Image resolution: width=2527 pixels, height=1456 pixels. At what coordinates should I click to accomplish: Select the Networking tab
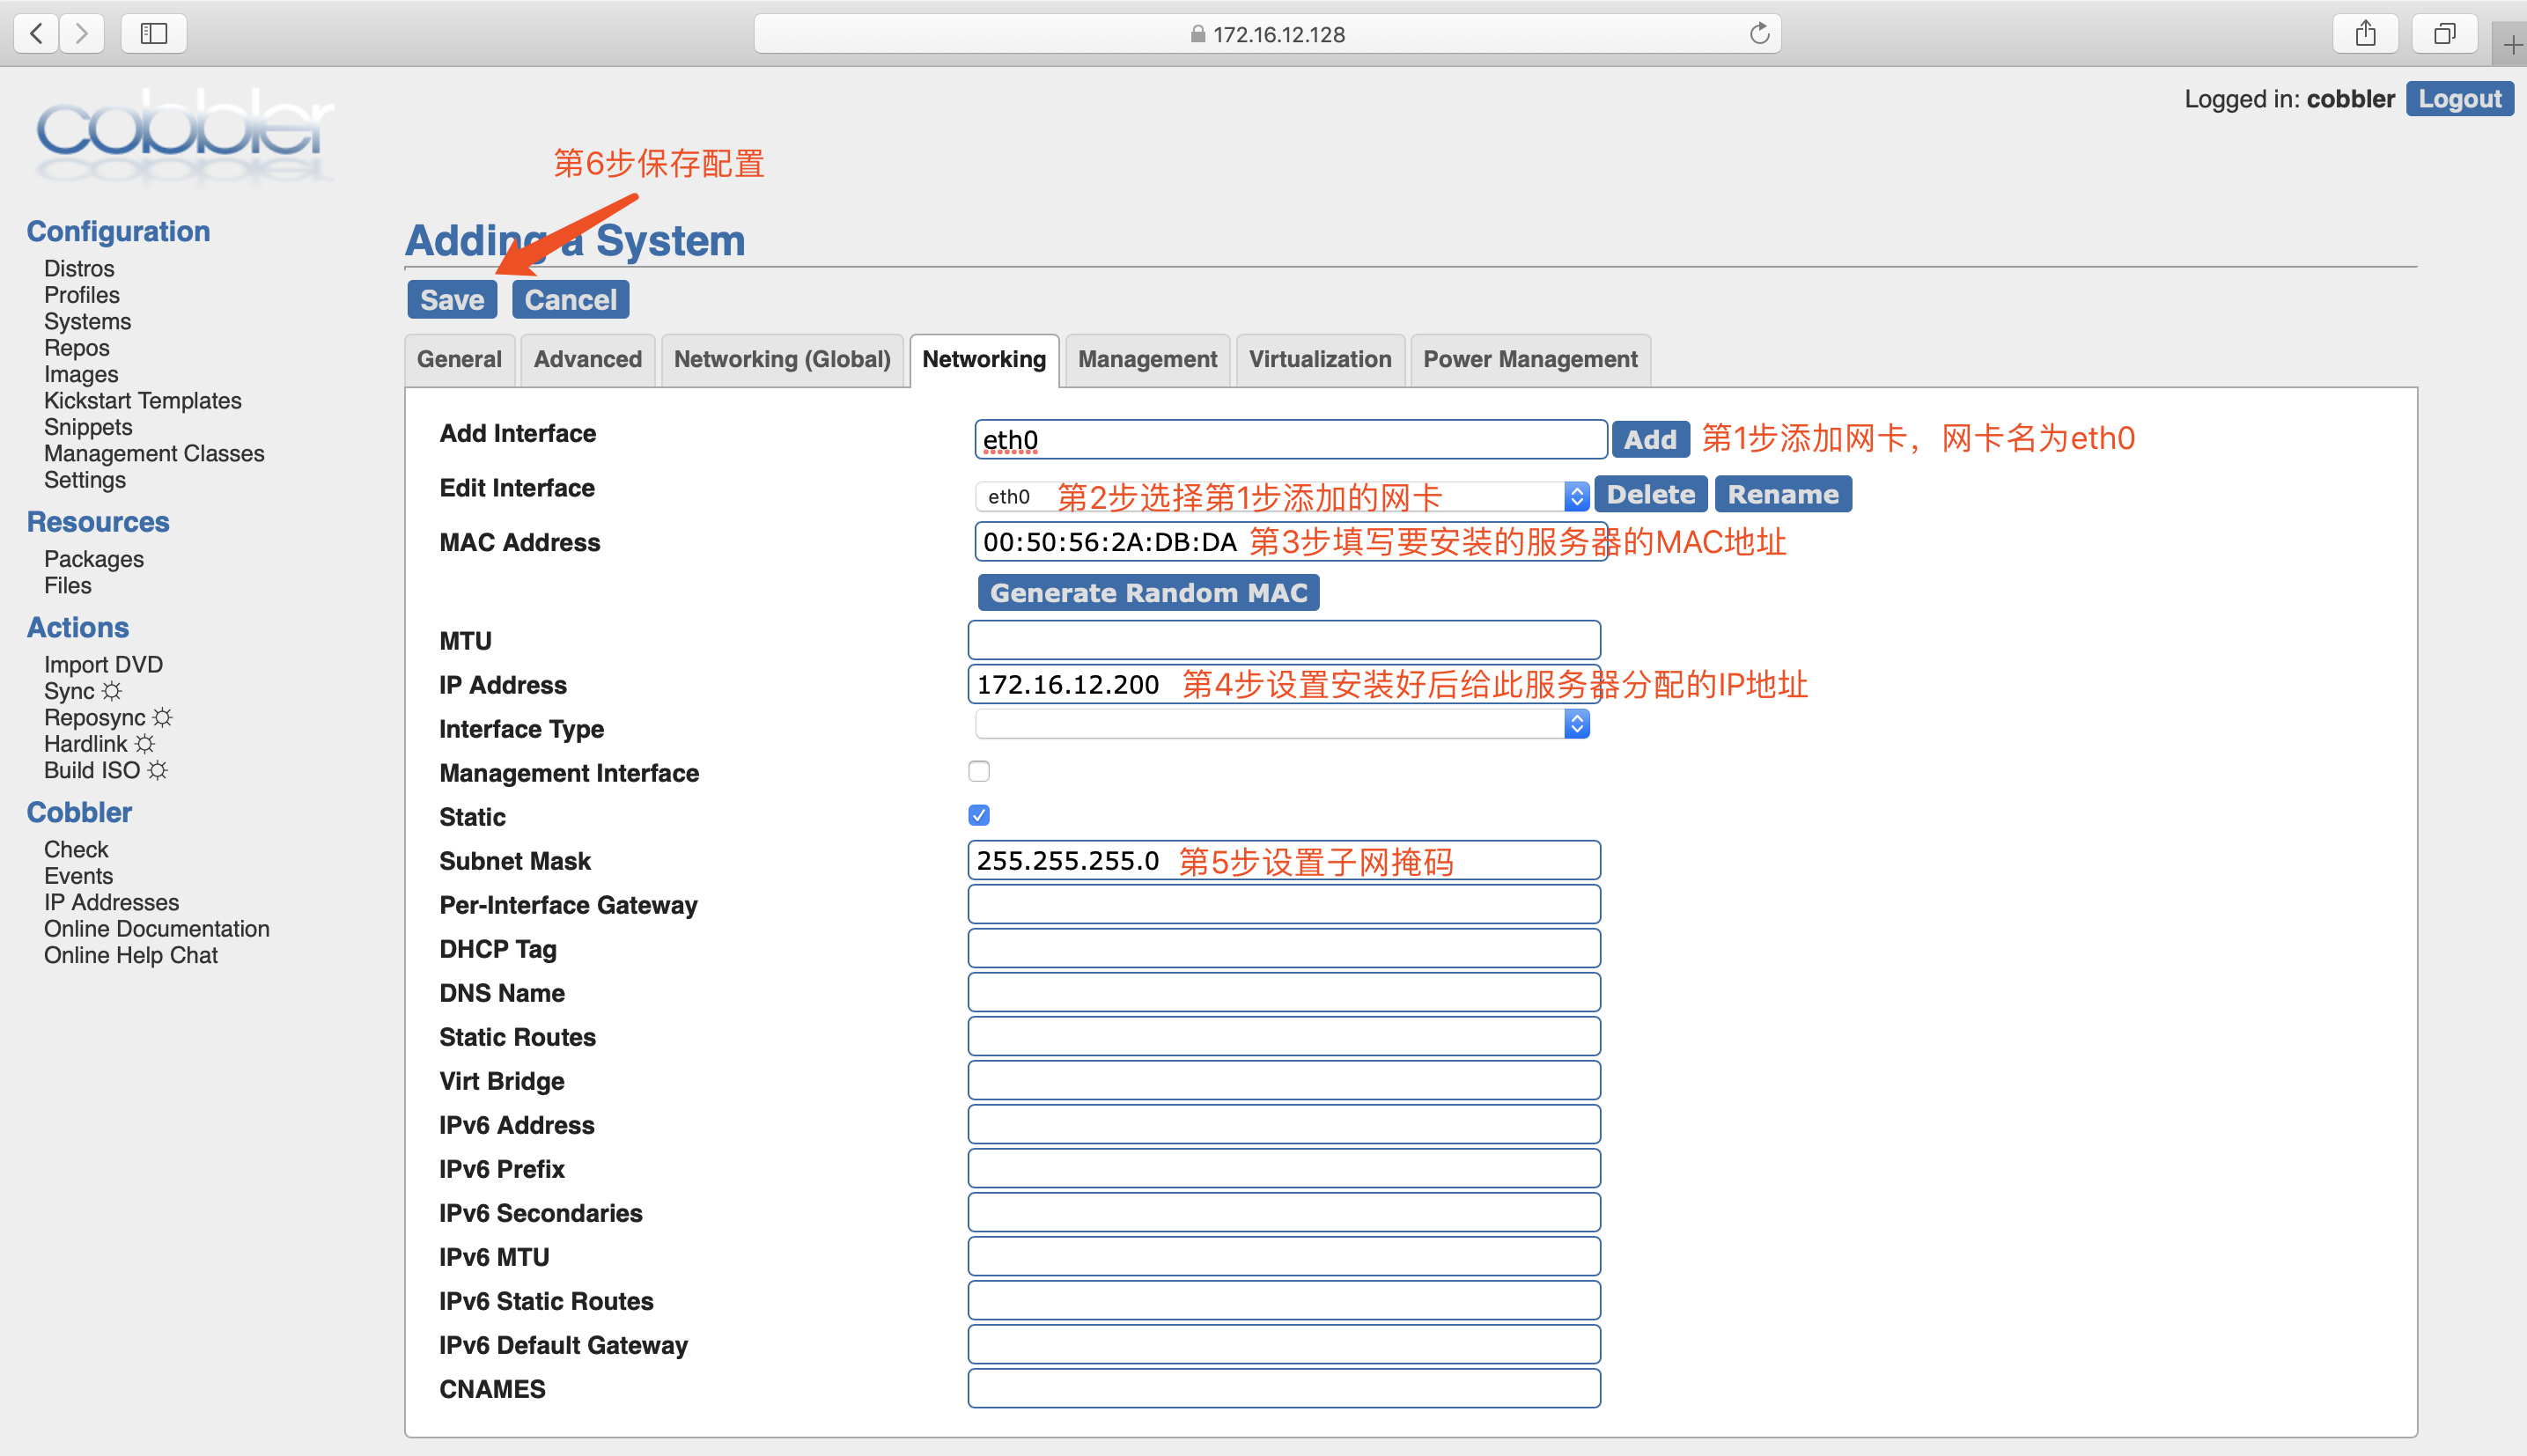point(984,359)
